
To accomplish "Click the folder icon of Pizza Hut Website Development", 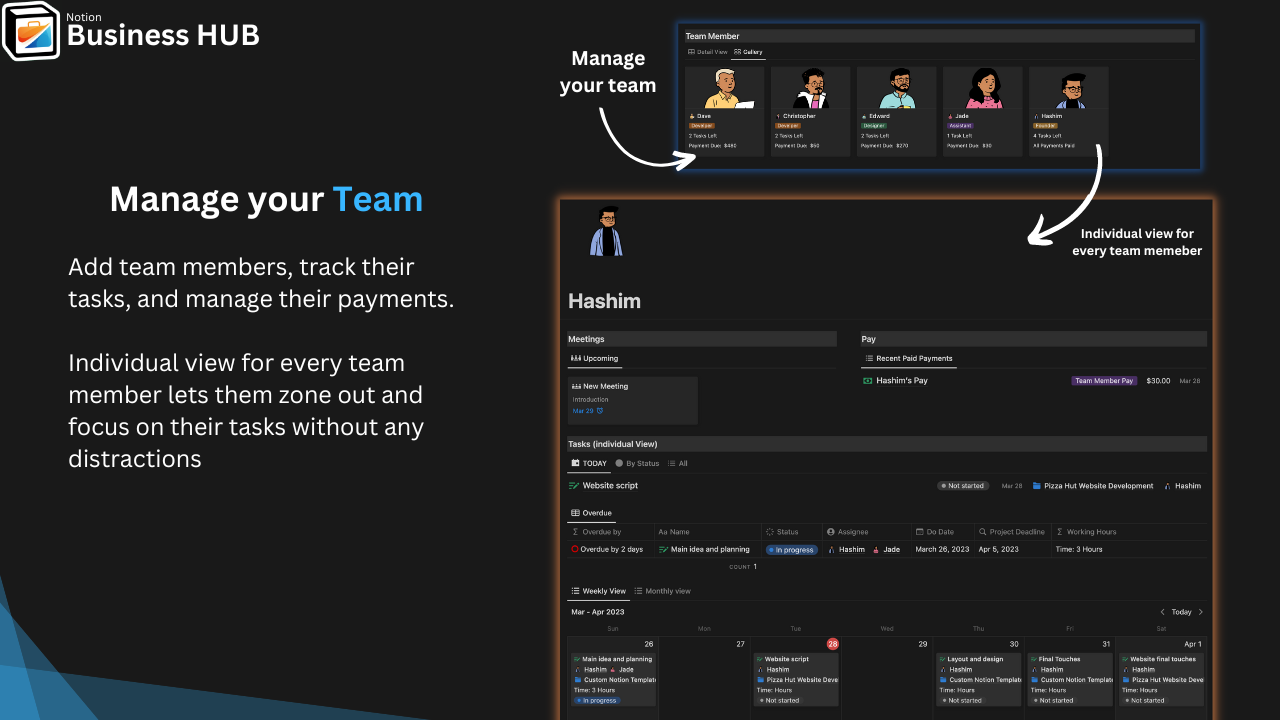I will point(1037,486).
